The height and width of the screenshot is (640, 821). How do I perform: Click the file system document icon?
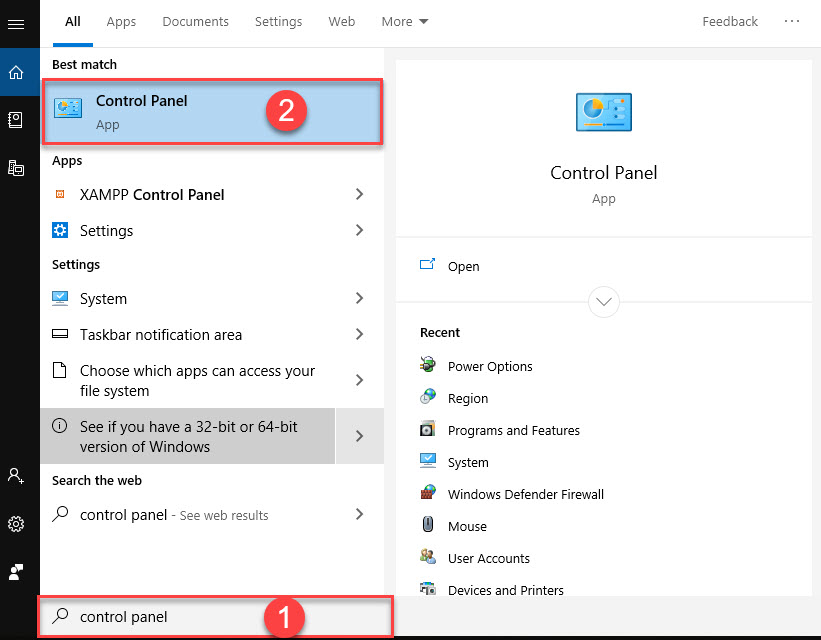[60, 370]
